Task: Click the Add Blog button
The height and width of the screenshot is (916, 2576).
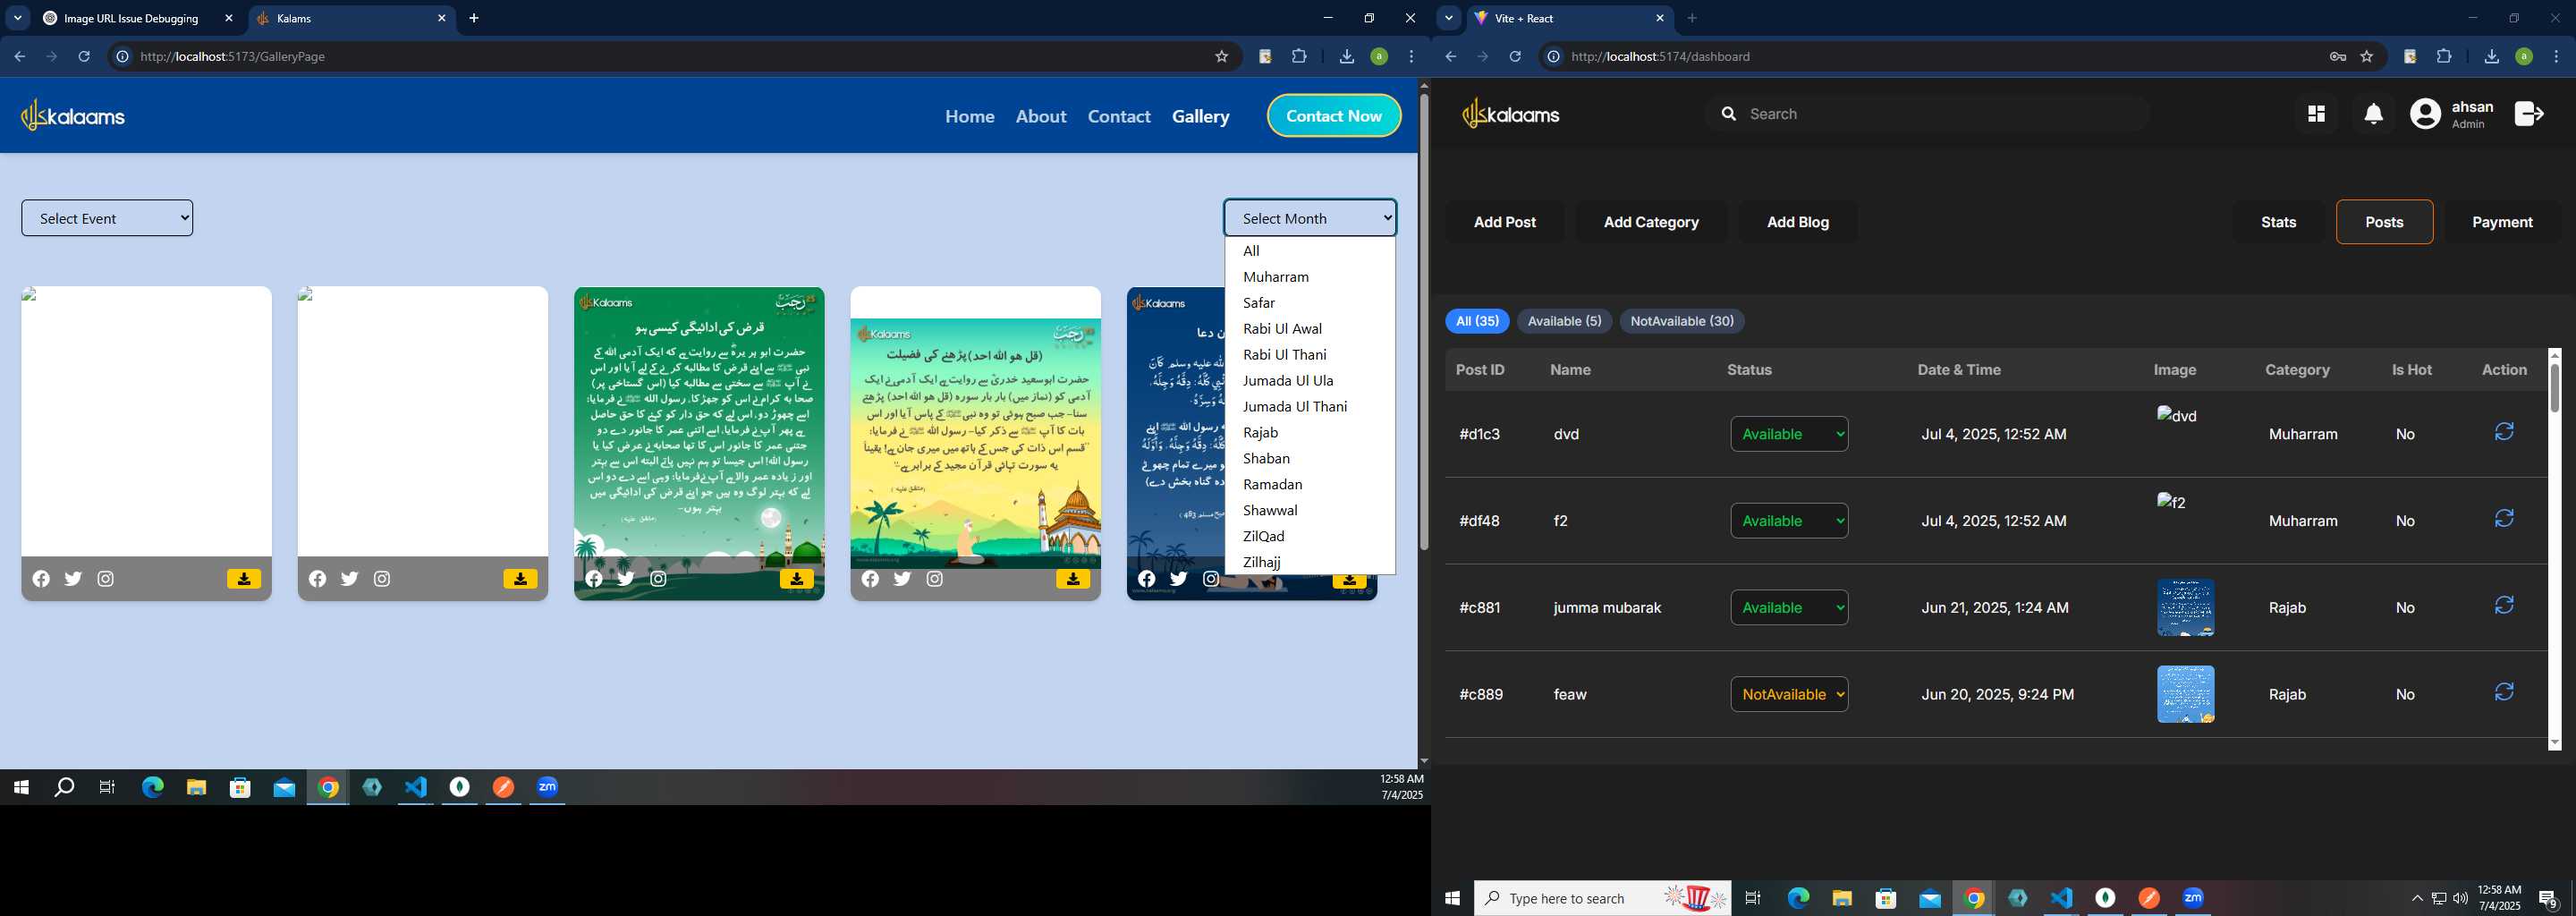Action: tap(1798, 222)
